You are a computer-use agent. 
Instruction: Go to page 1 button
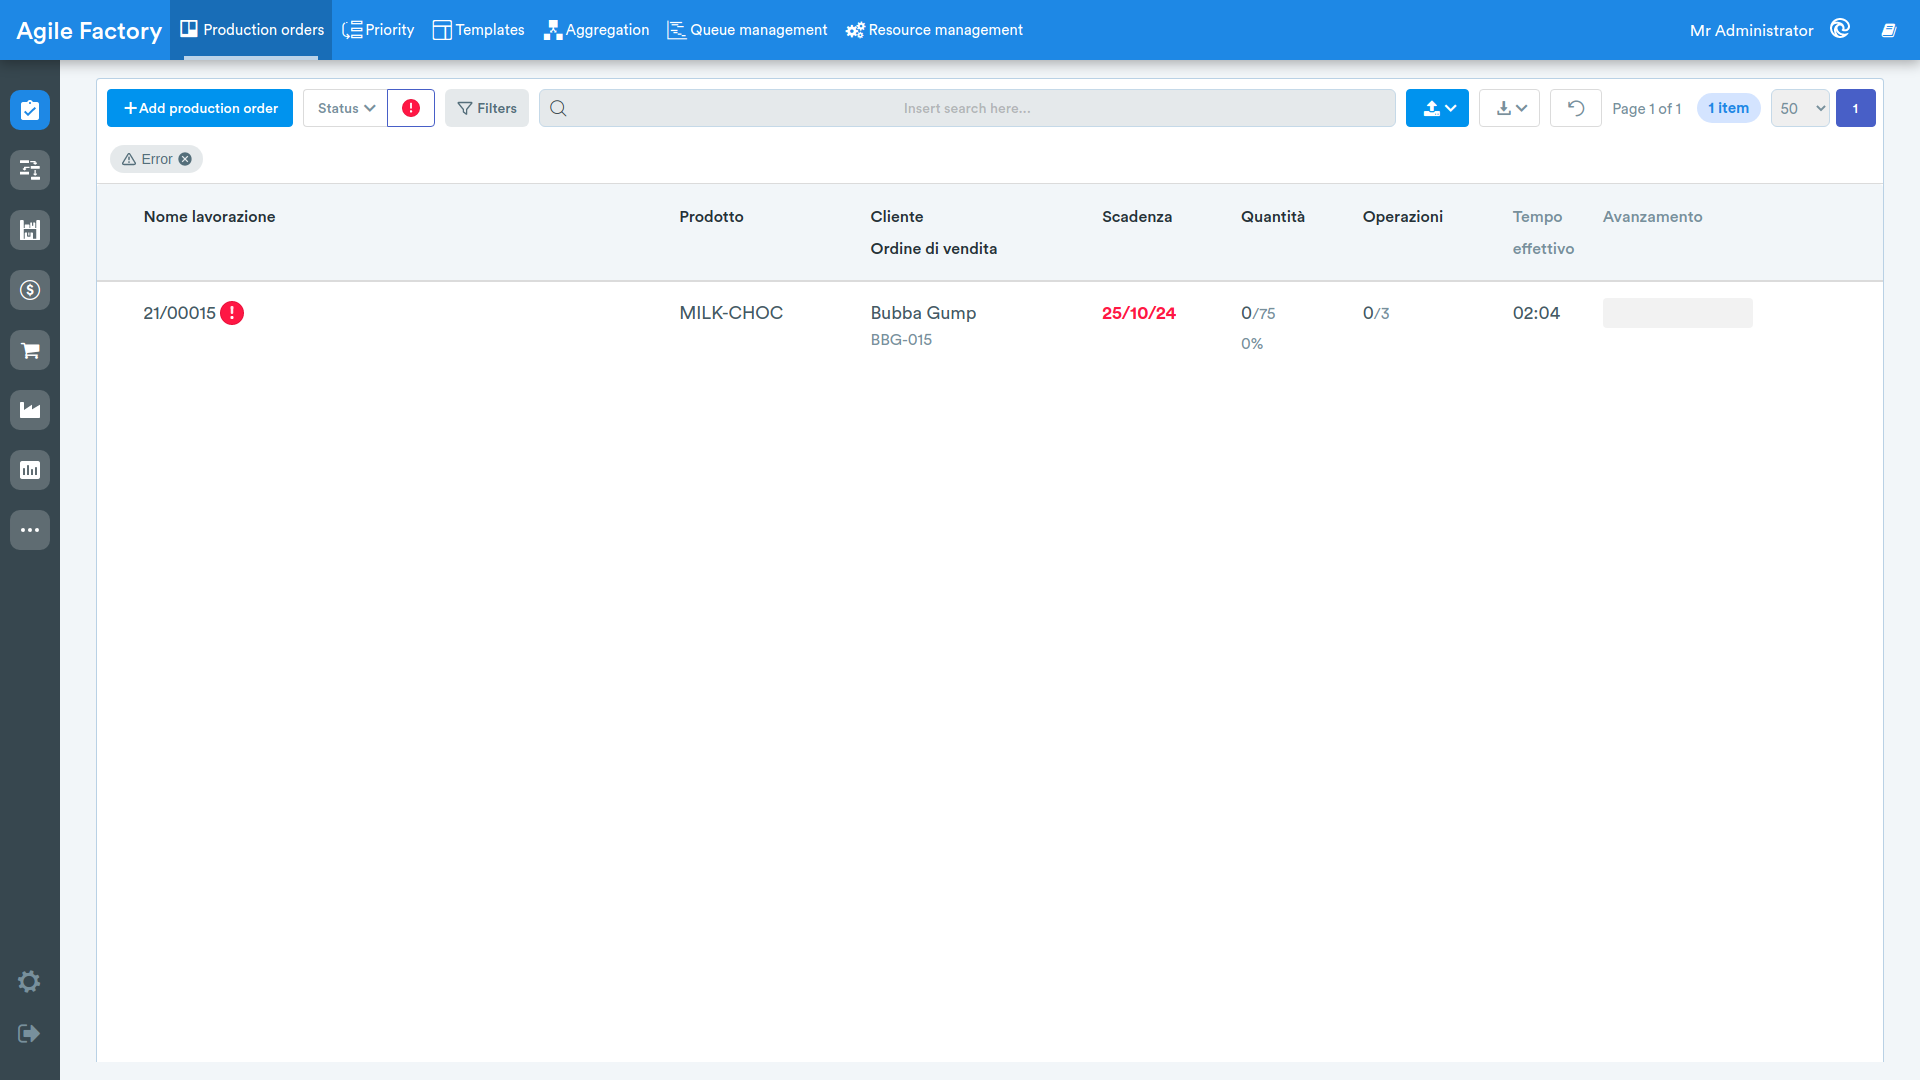1856,108
